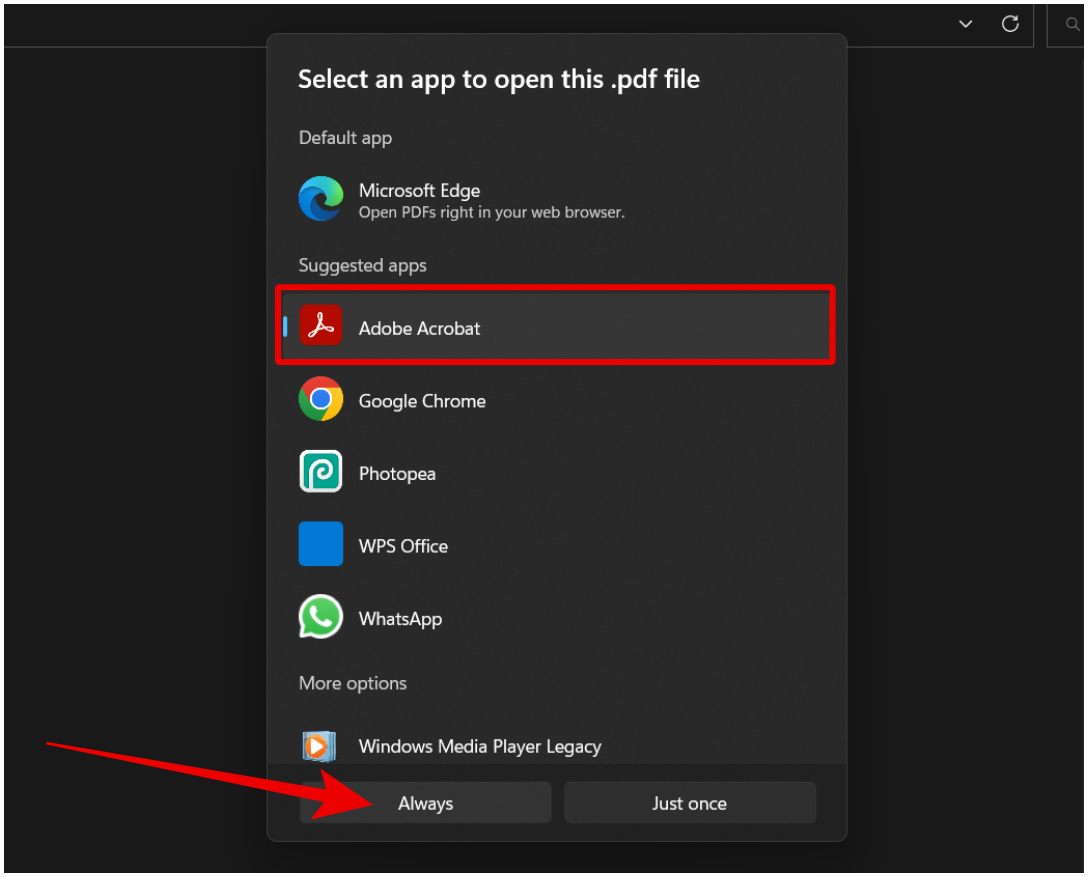Click the Windows Media Player Legacy icon

318,746
